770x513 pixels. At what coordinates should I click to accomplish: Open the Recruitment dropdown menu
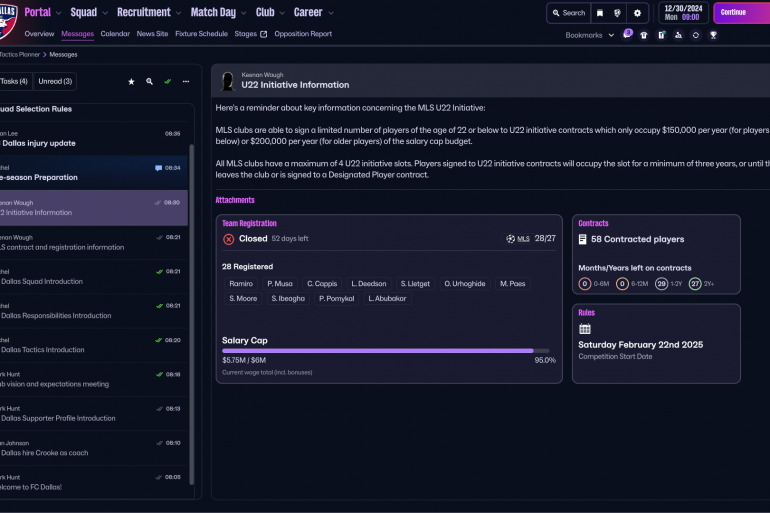point(149,13)
